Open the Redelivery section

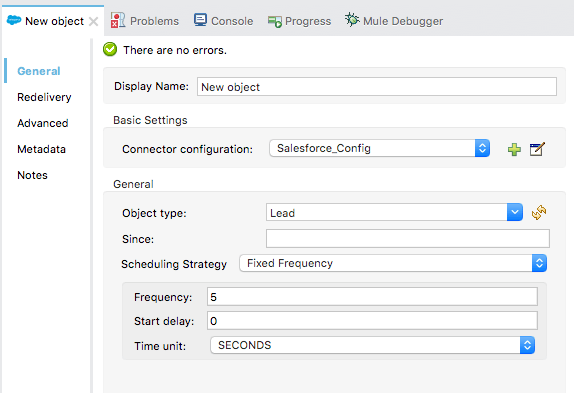pos(44,97)
